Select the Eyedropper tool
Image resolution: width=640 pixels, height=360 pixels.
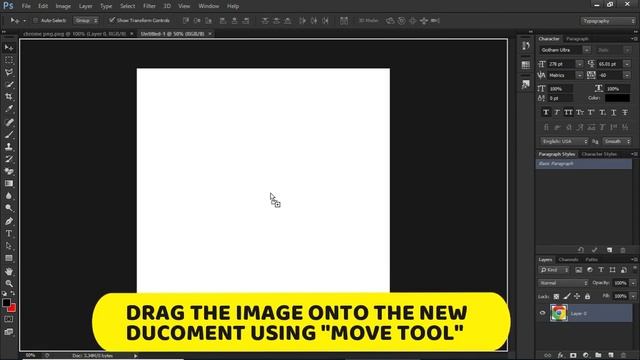(9, 109)
